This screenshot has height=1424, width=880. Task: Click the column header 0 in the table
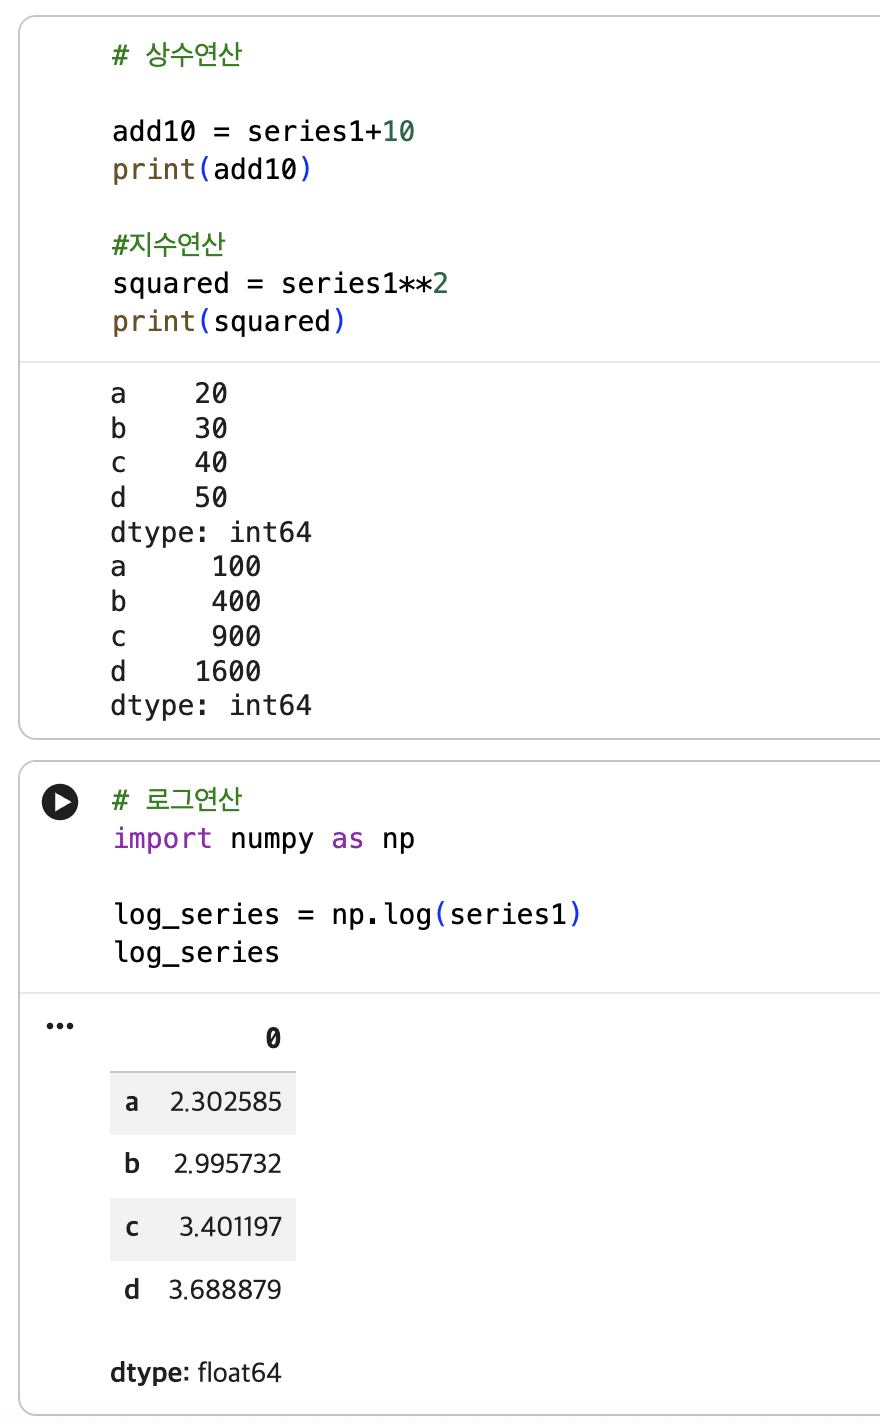273,1039
